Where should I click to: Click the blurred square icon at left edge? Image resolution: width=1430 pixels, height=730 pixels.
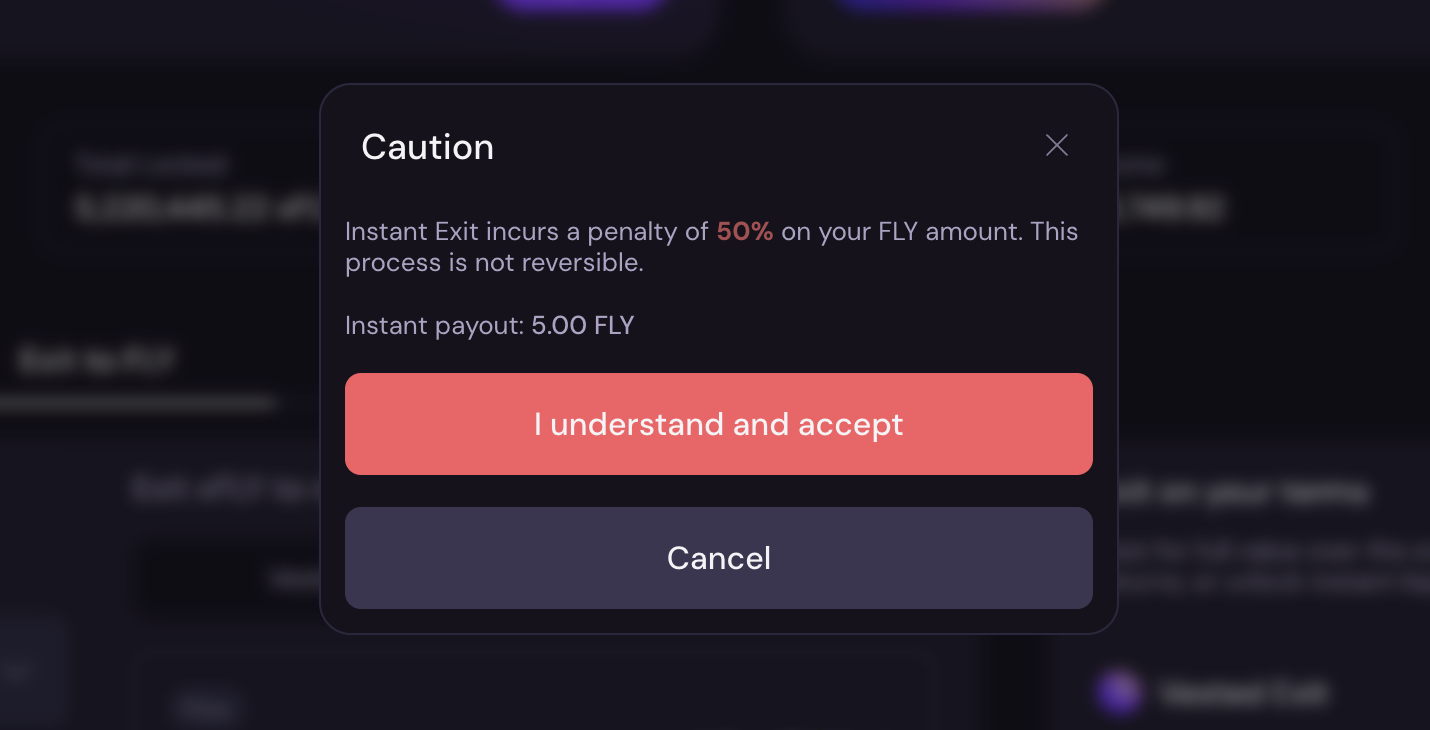click(20, 672)
